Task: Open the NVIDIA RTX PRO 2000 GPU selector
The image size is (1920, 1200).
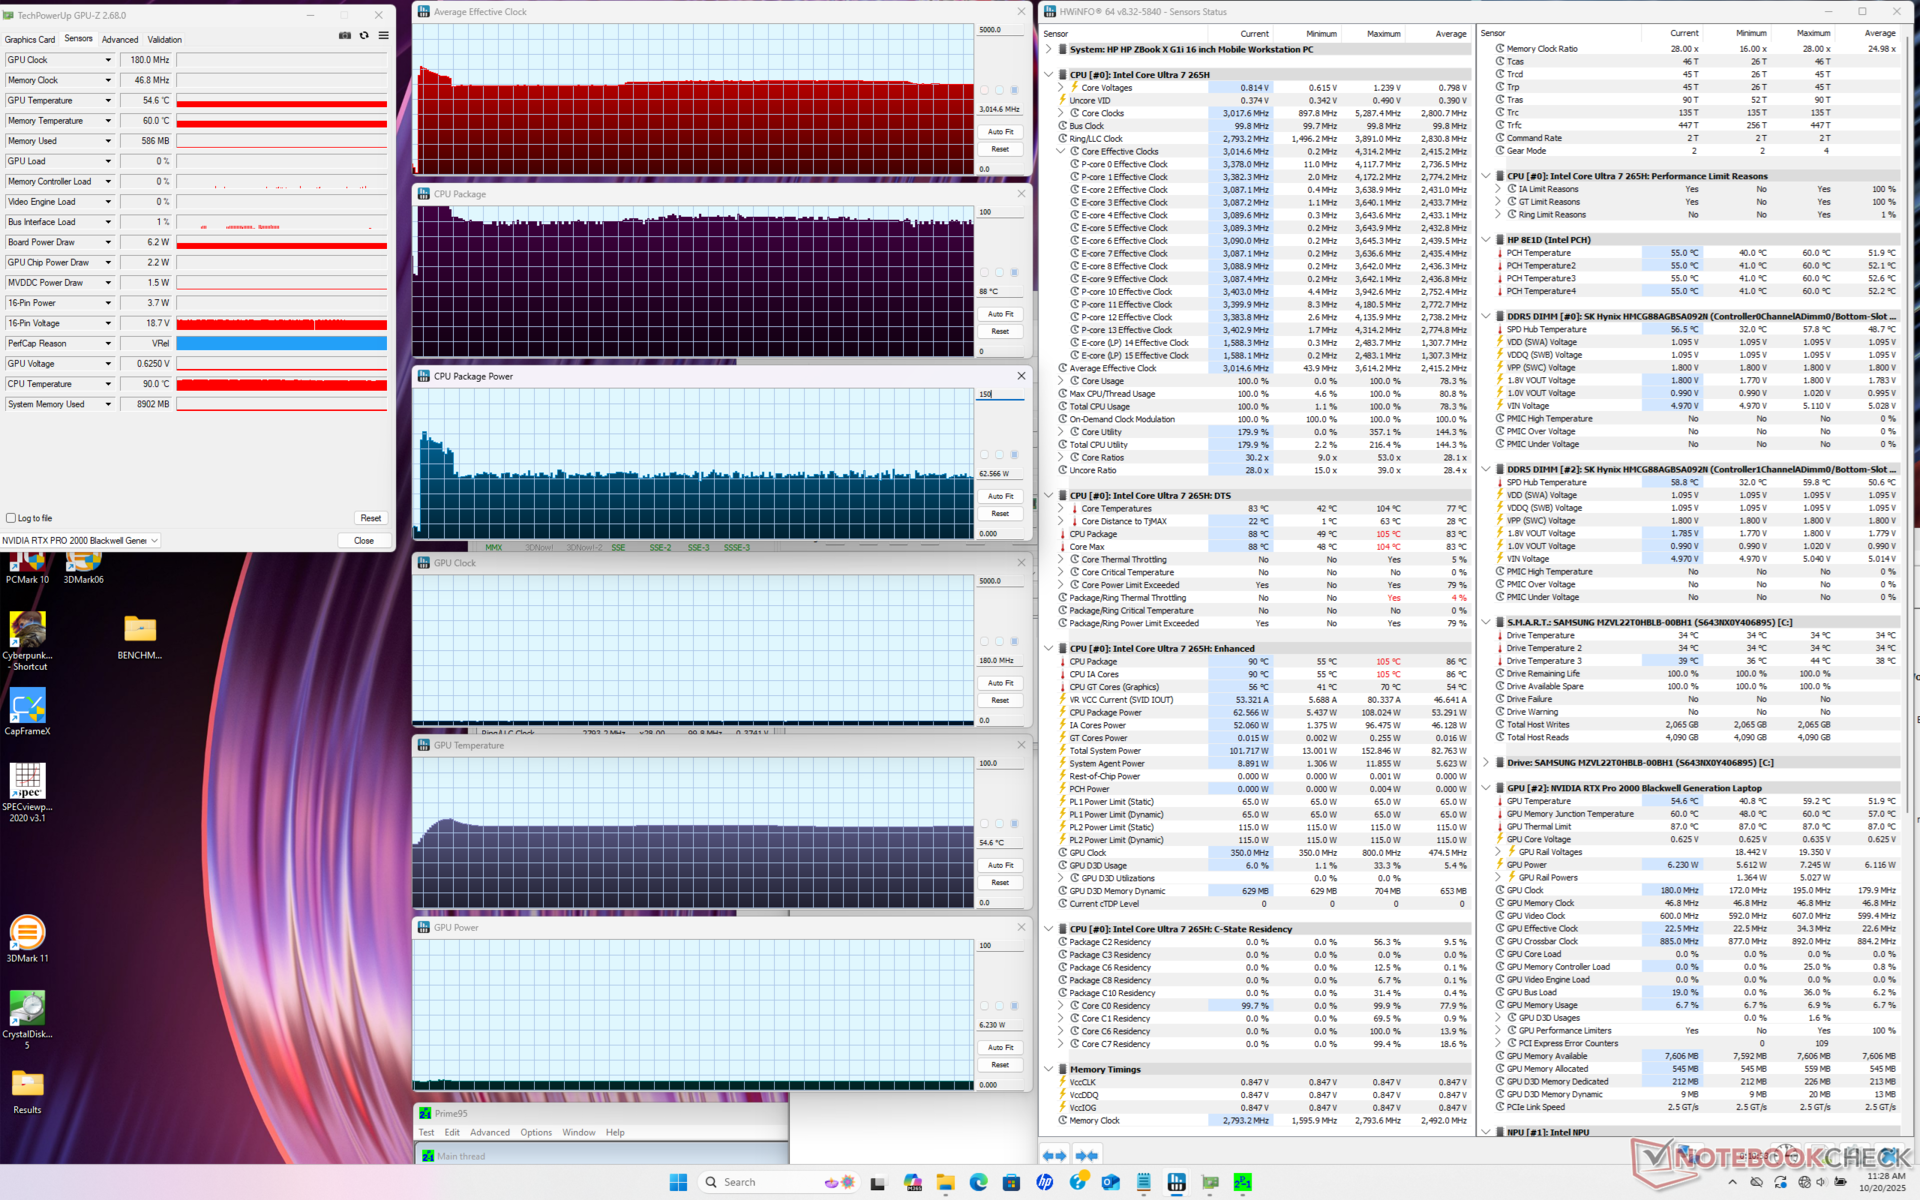Action: pyautogui.click(x=80, y=541)
